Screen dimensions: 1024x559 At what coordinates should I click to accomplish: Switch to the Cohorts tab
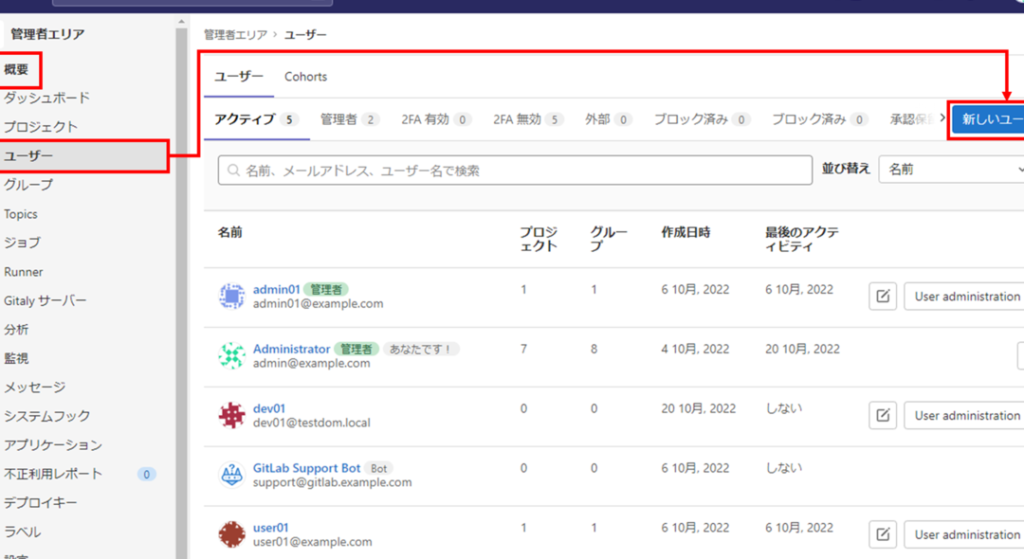(x=305, y=77)
